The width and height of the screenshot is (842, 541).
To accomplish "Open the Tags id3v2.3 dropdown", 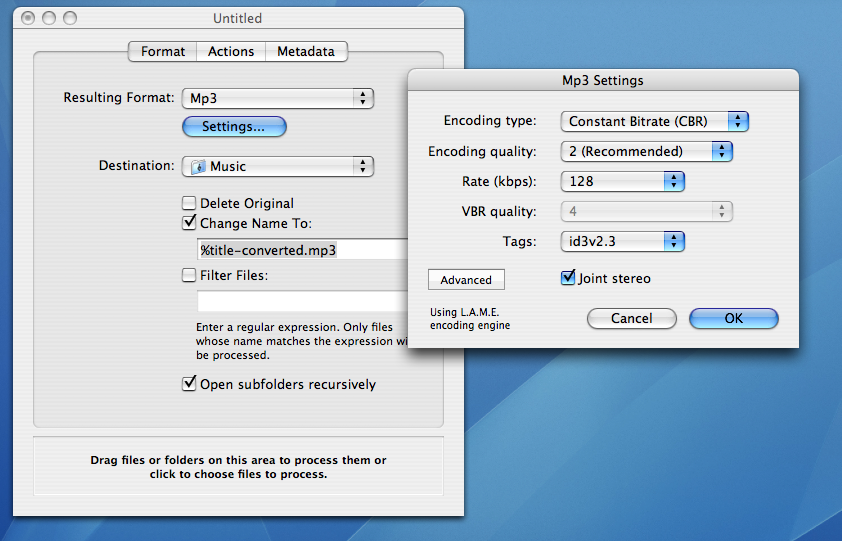I will [x=622, y=241].
